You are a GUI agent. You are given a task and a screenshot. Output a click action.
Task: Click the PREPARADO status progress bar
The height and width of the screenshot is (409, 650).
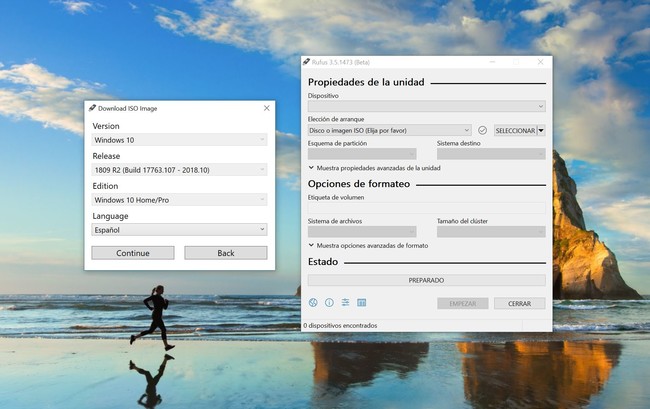[x=427, y=280]
